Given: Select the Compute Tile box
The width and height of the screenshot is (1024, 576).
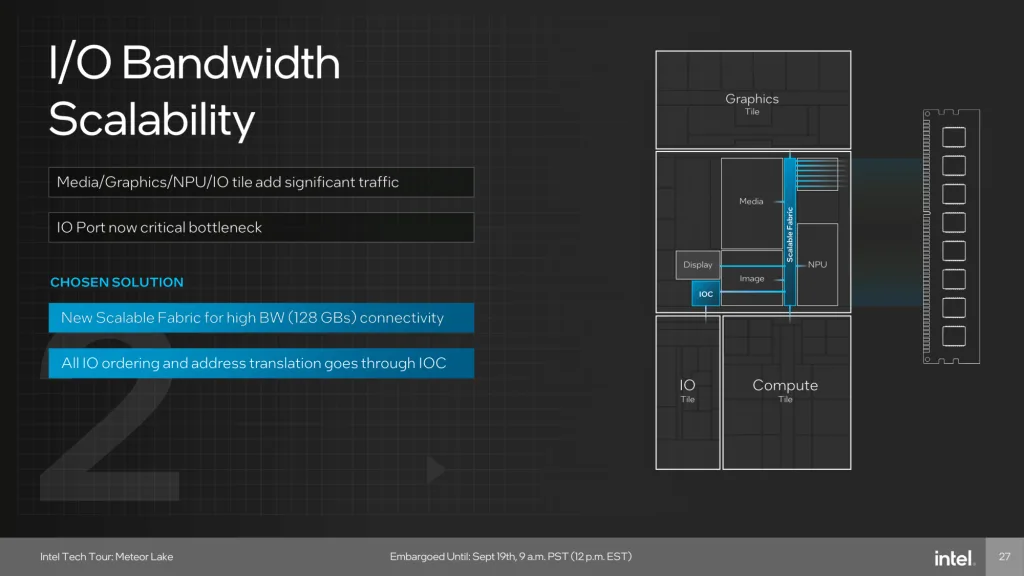Looking at the screenshot, I should tap(786, 391).
